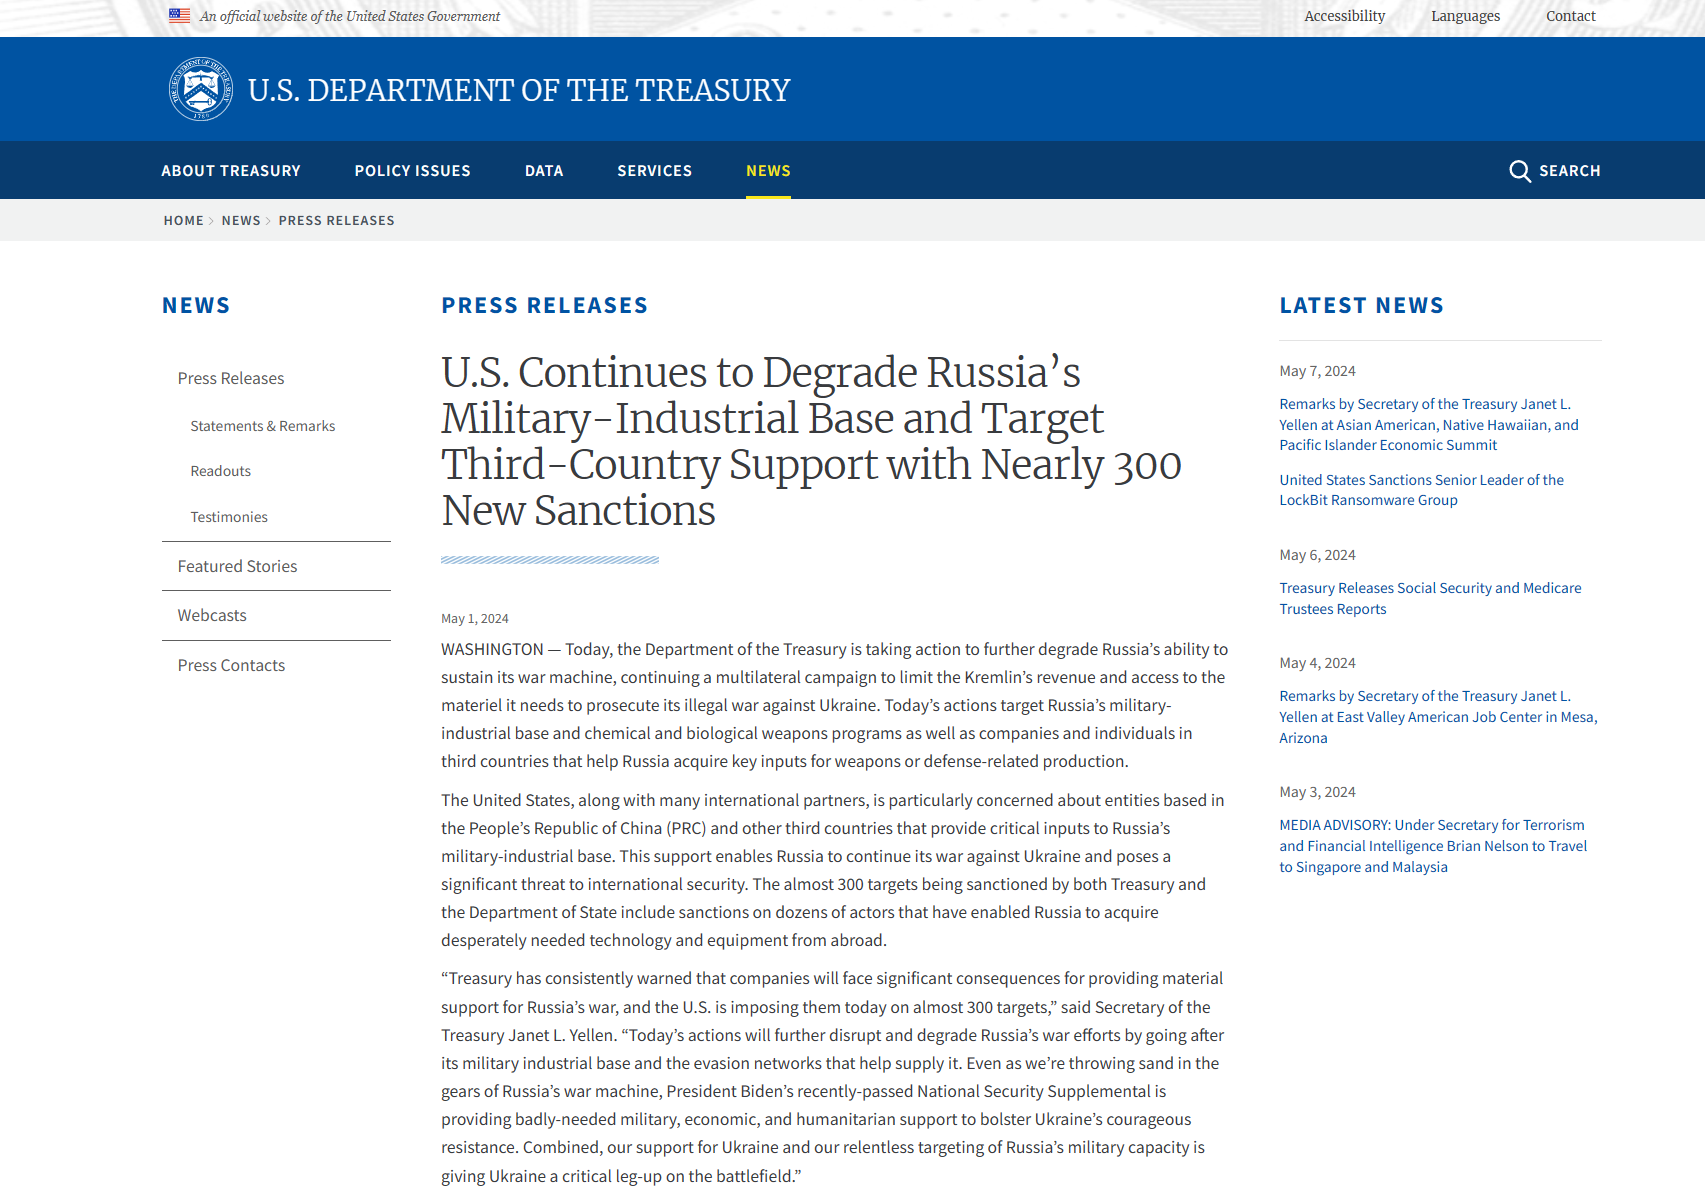Open the East Valley American Job Center remarks link
This screenshot has width=1705, height=1199.
pos(1439,717)
